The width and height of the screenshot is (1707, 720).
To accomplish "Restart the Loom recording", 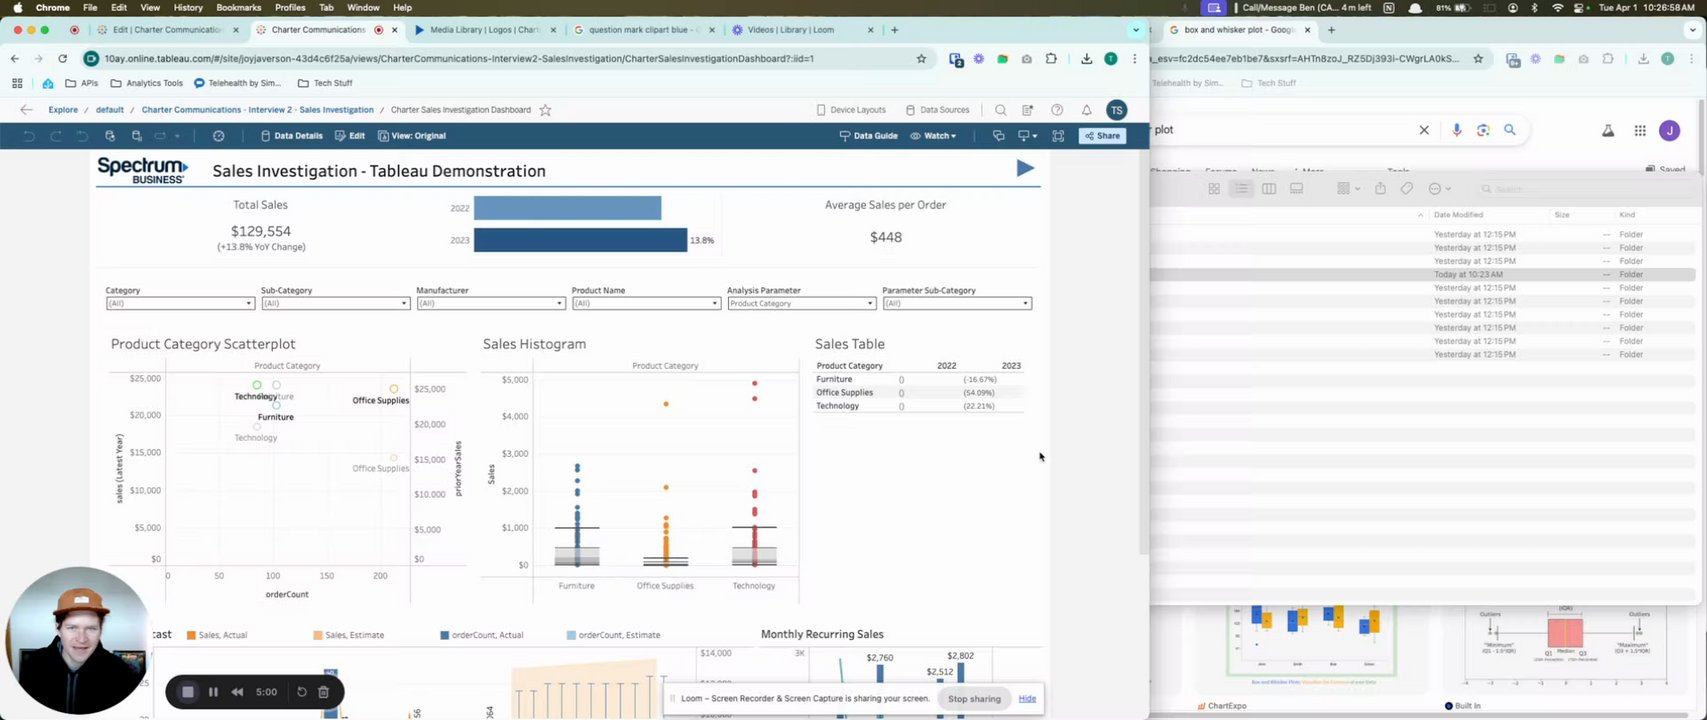I will coord(302,692).
